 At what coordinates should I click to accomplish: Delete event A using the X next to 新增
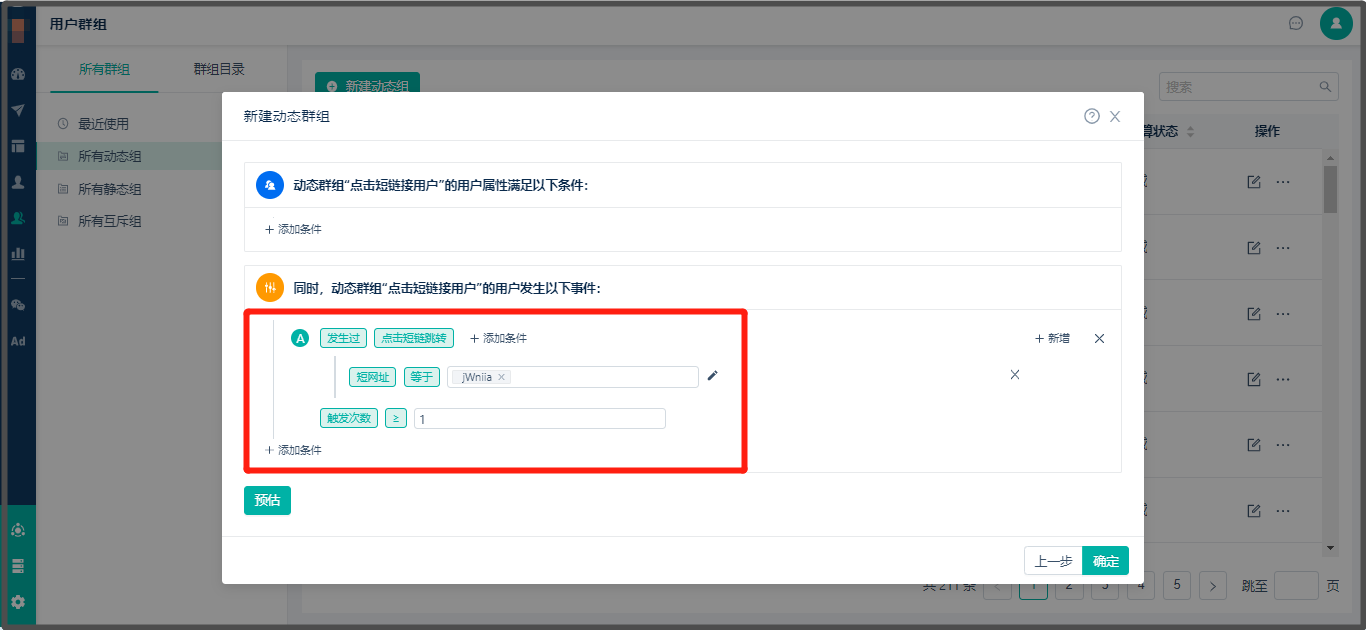tap(1099, 338)
